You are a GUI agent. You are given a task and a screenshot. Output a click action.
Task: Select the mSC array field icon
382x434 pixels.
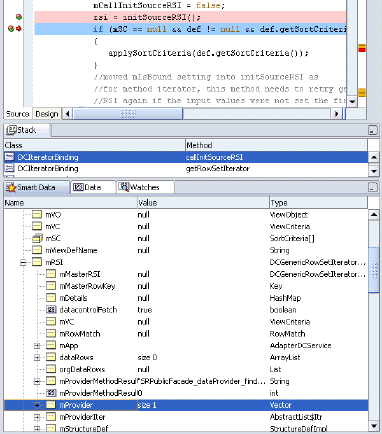click(37, 238)
